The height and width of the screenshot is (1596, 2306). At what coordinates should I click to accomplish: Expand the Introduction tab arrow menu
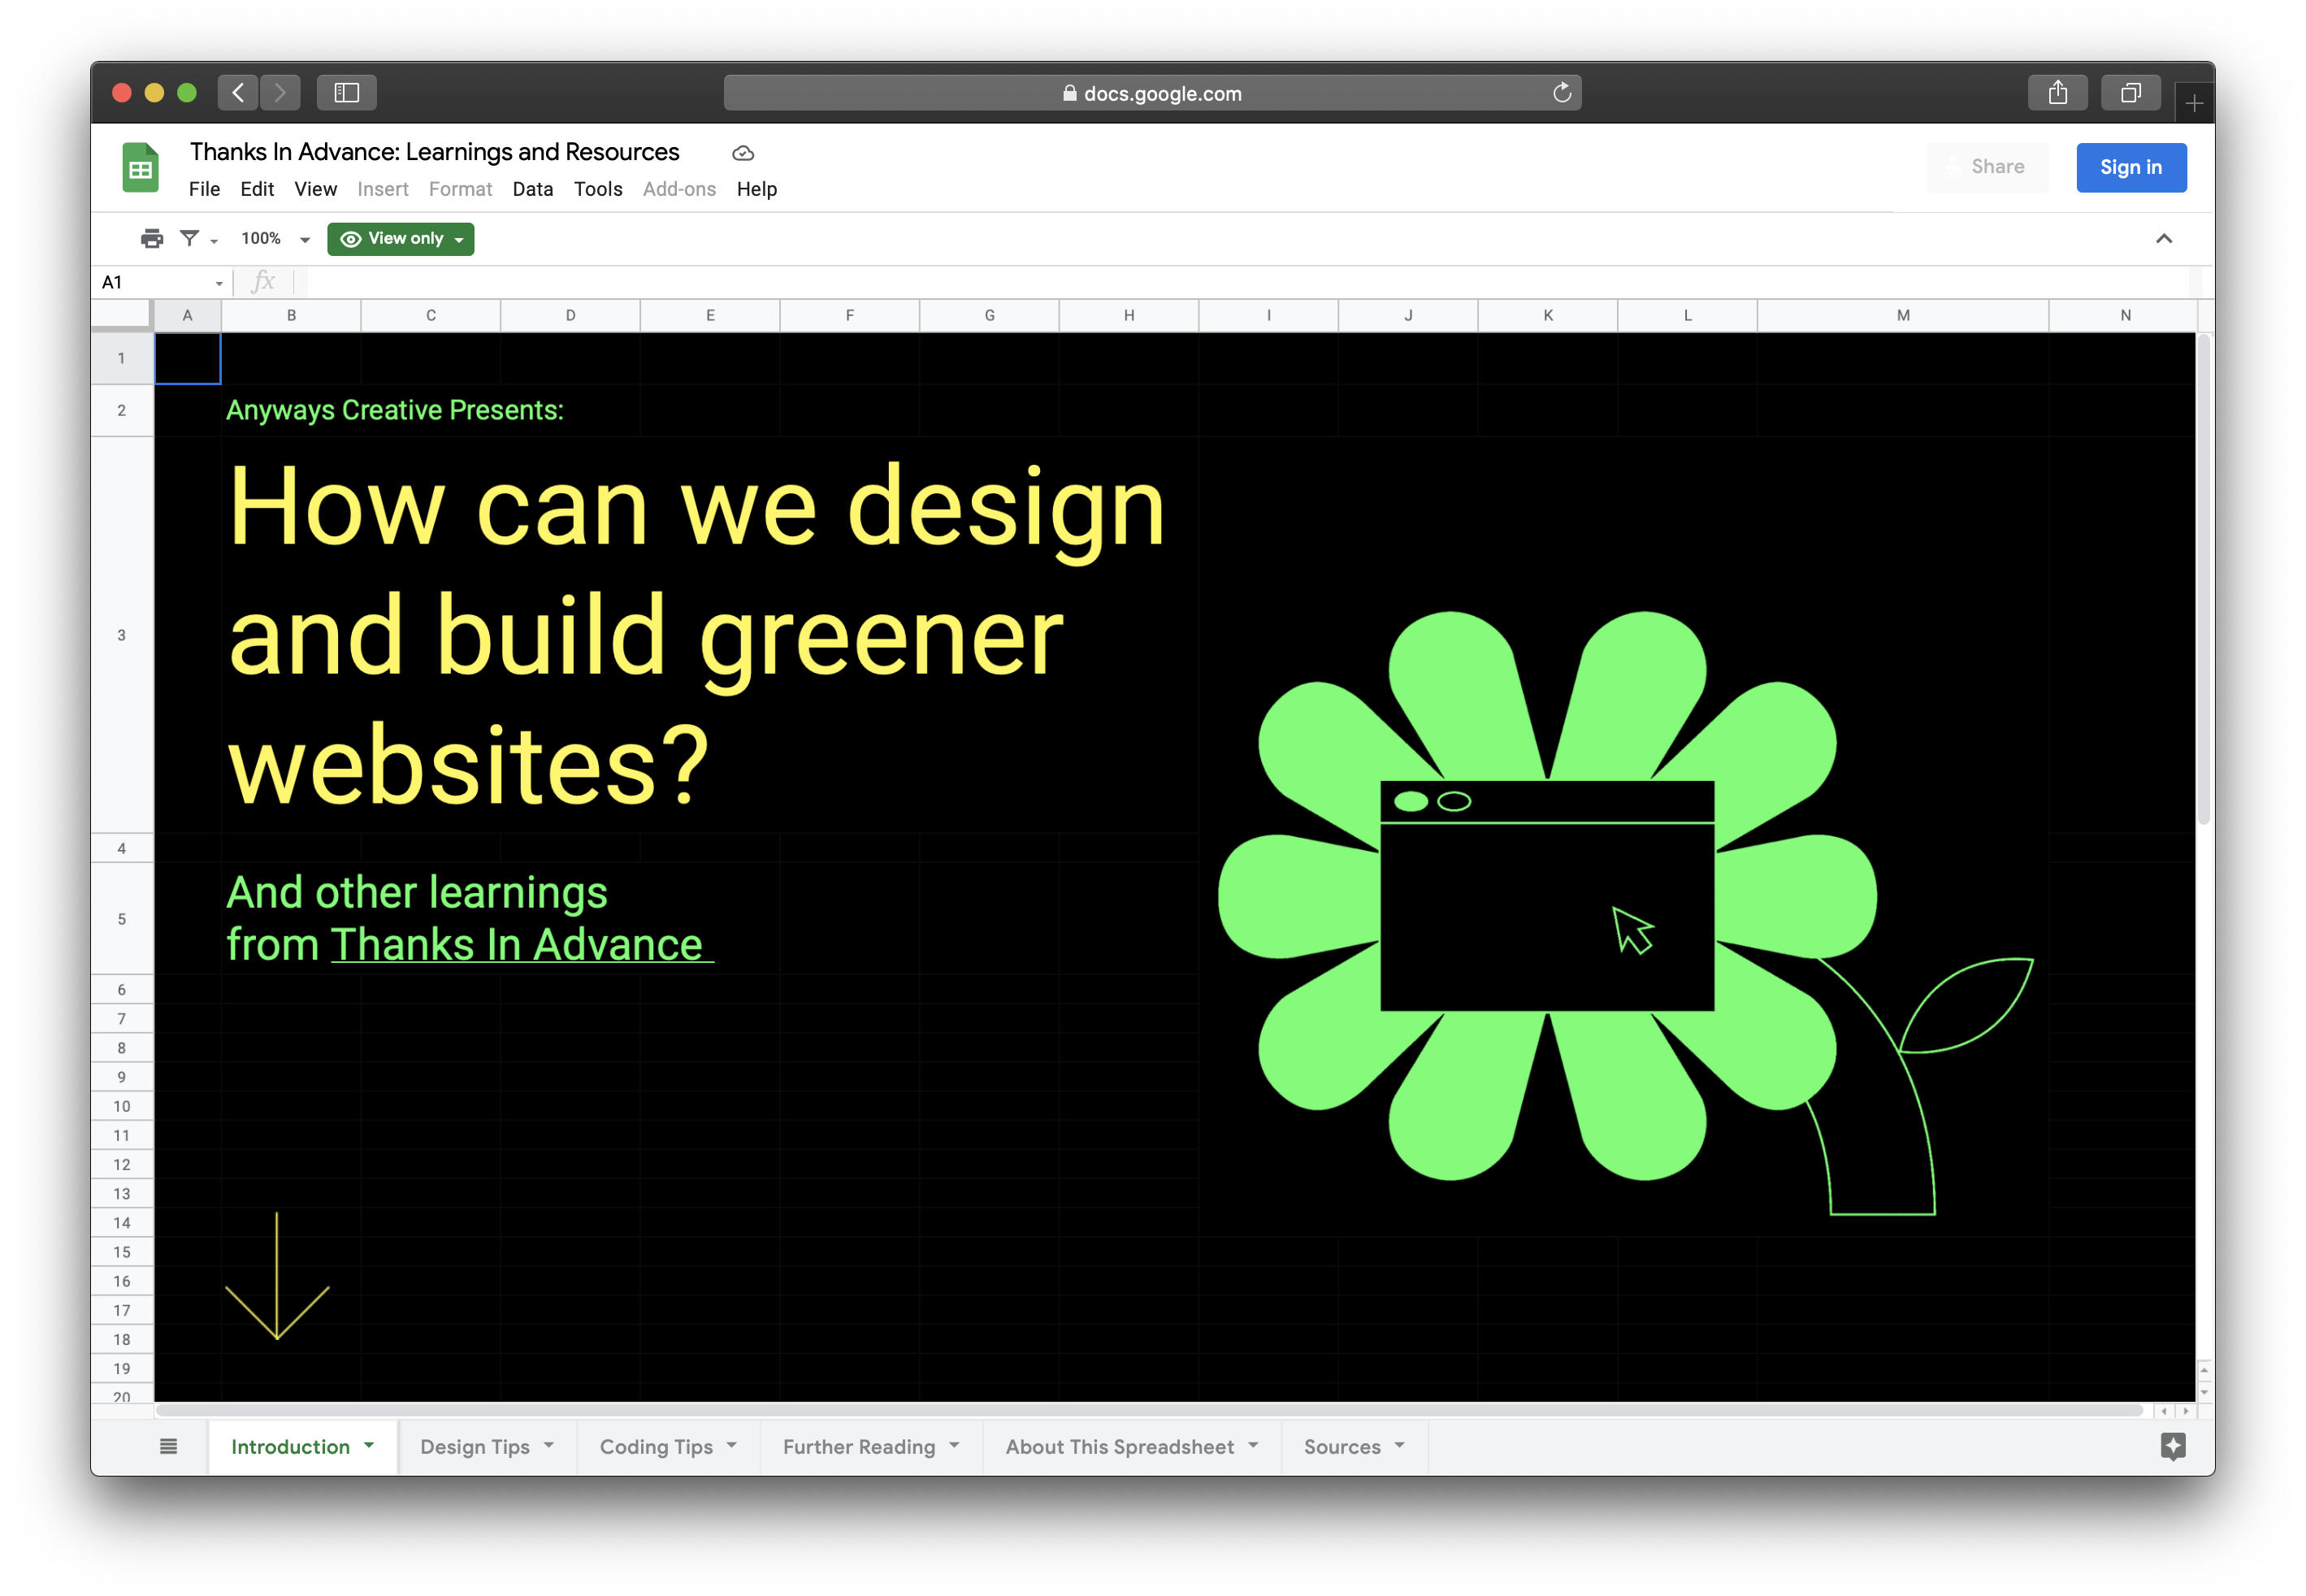pyautogui.click(x=369, y=1445)
